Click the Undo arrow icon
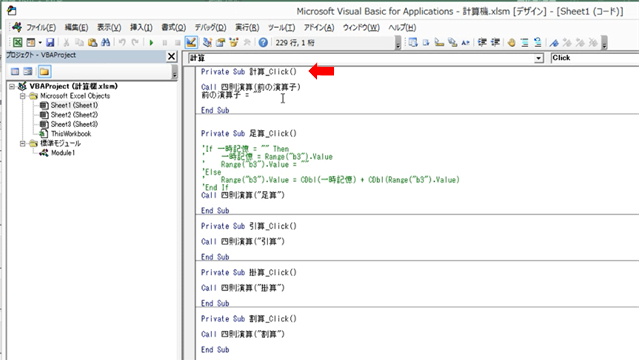 122,42
